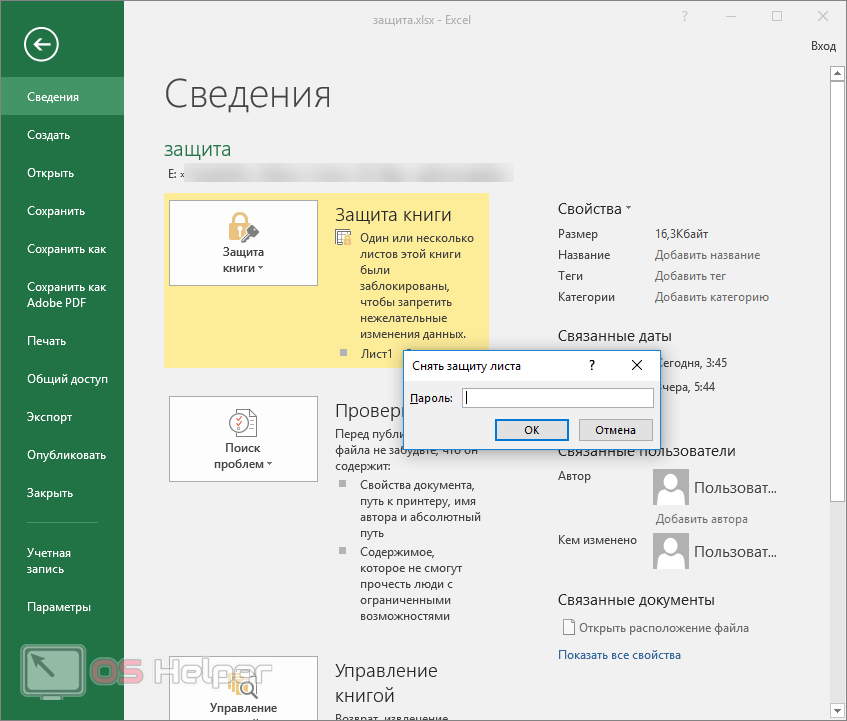Click the back arrow circle icon
847x721 pixels.
point(43,44)
